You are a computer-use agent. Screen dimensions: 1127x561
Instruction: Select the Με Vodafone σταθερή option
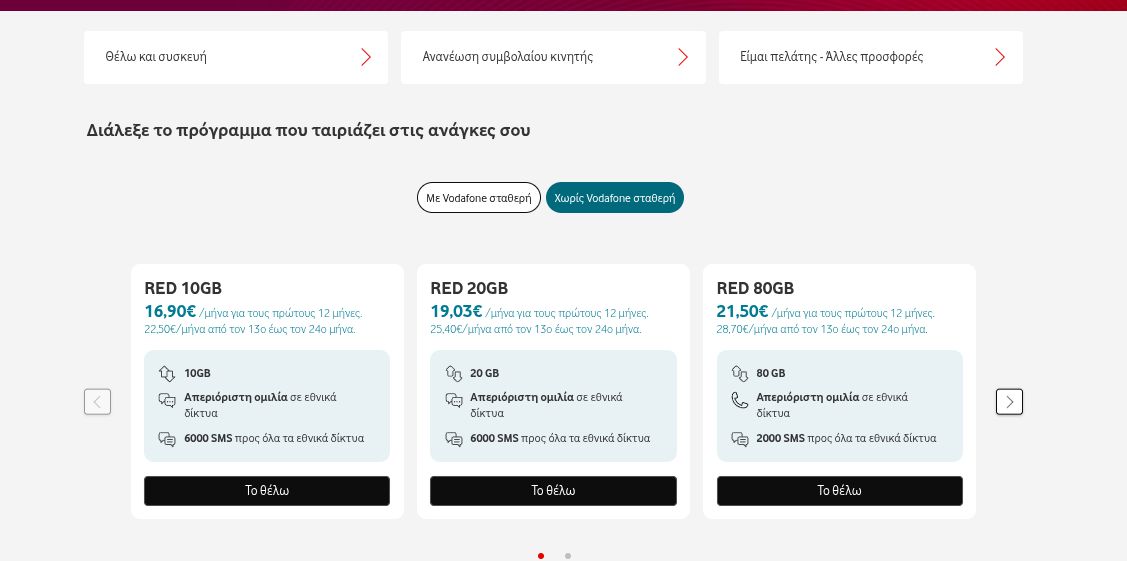coord(479,198)
